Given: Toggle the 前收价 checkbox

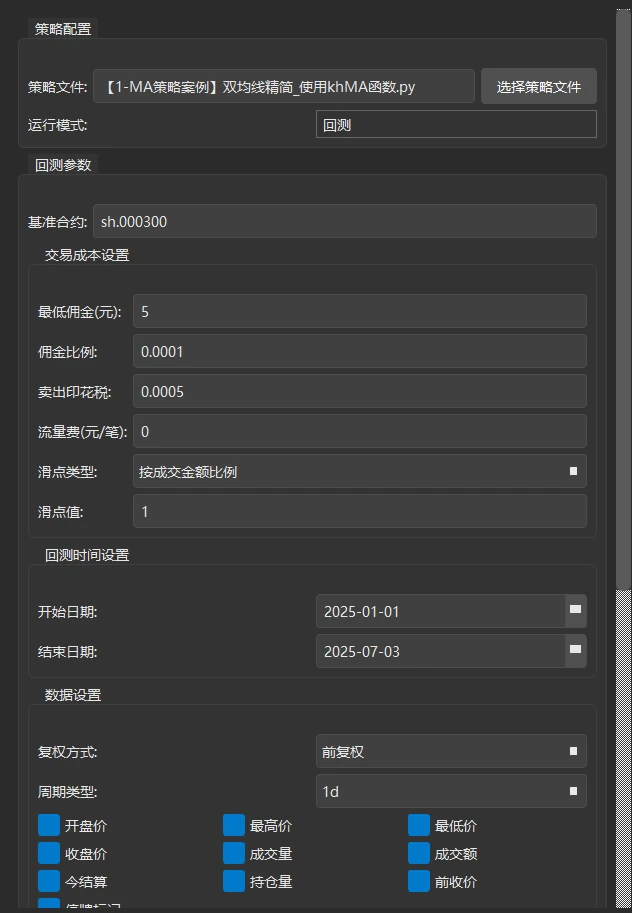Looking at the screenshot, I should click(419, 881).
